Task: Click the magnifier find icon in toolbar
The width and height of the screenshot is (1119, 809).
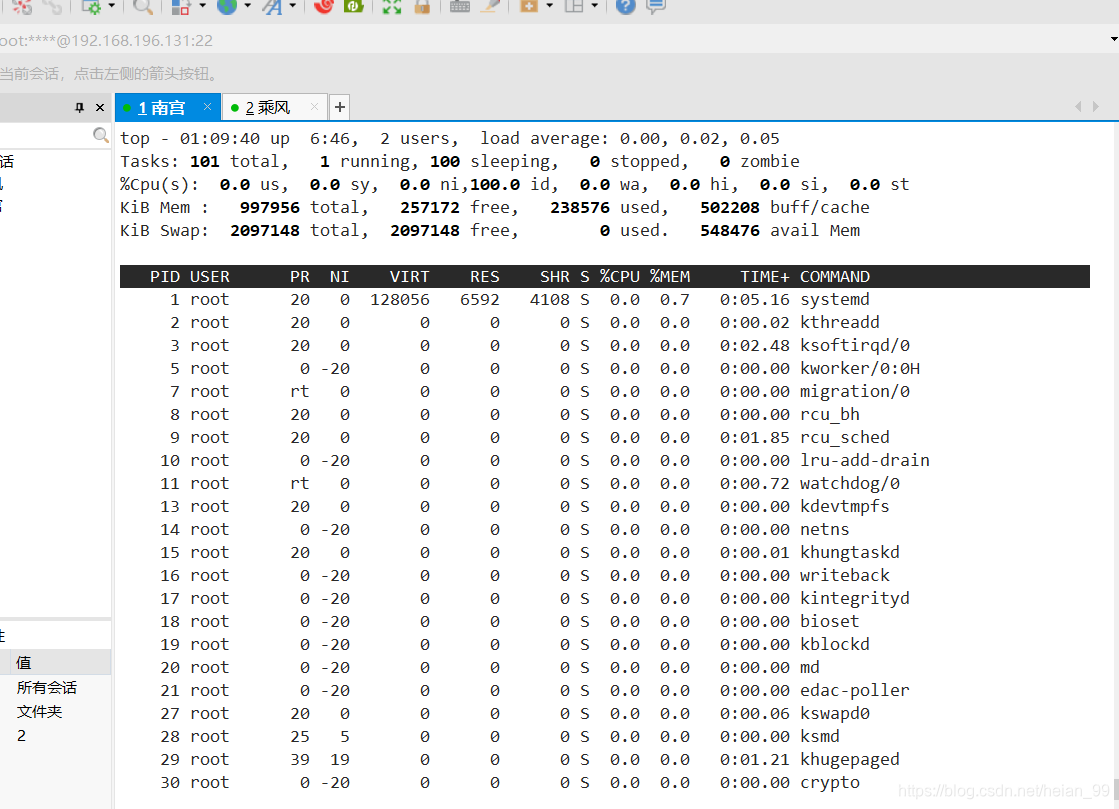Action: 143,6
